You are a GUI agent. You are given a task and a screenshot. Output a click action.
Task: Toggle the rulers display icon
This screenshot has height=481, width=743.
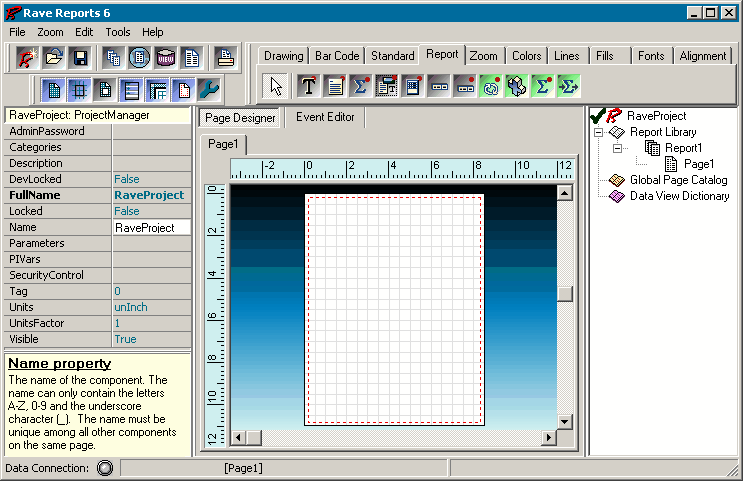tap(157, 90)
